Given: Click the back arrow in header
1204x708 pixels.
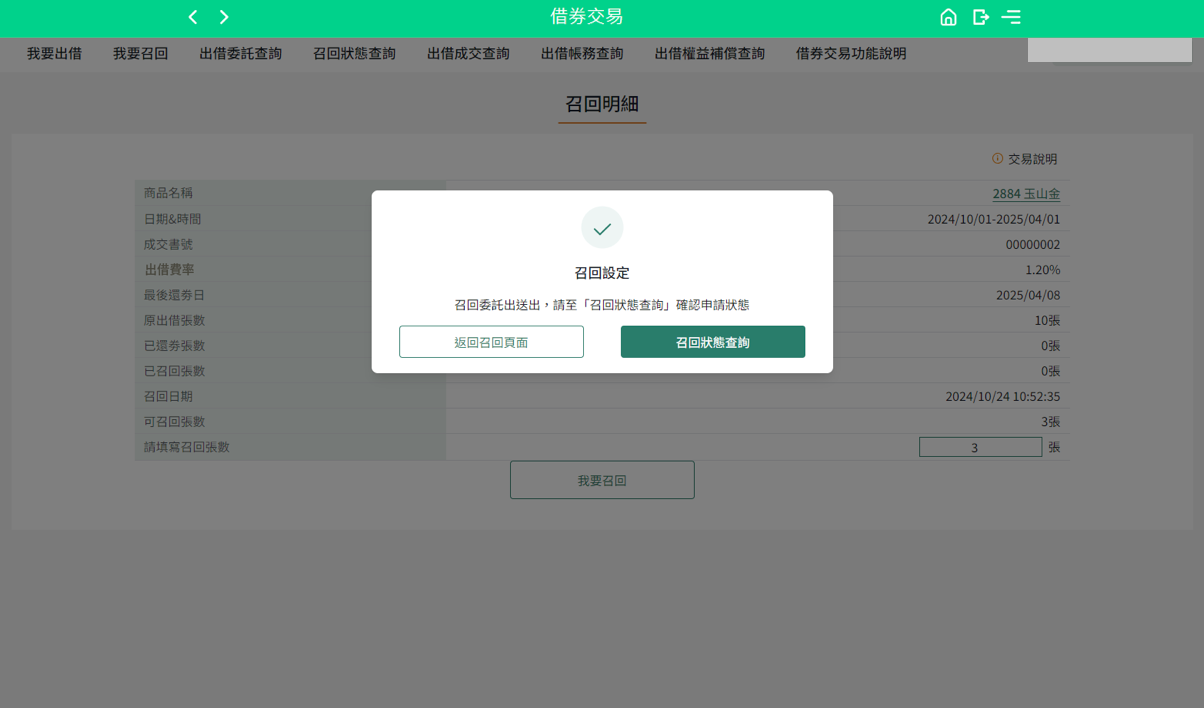Looking at the screenshot, I should coord(193,17).
